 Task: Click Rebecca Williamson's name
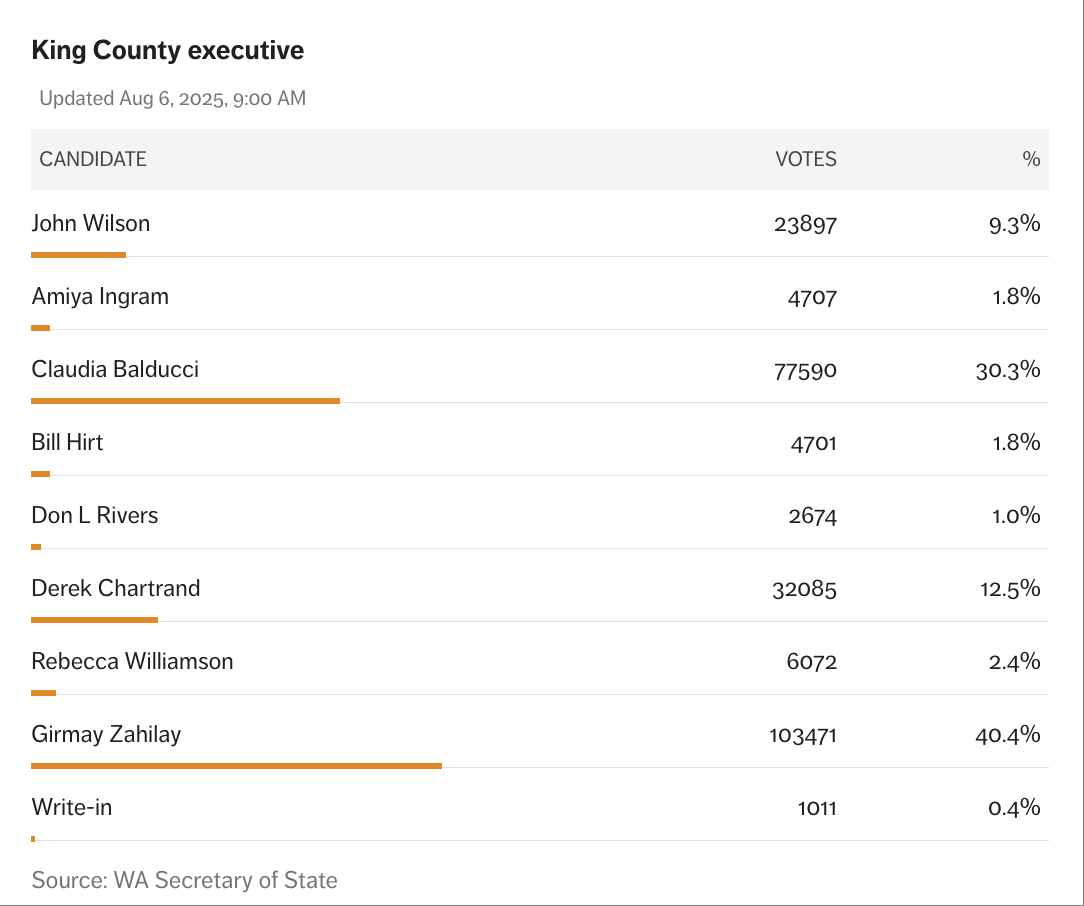pyautogui.click(x=132, y=661)
